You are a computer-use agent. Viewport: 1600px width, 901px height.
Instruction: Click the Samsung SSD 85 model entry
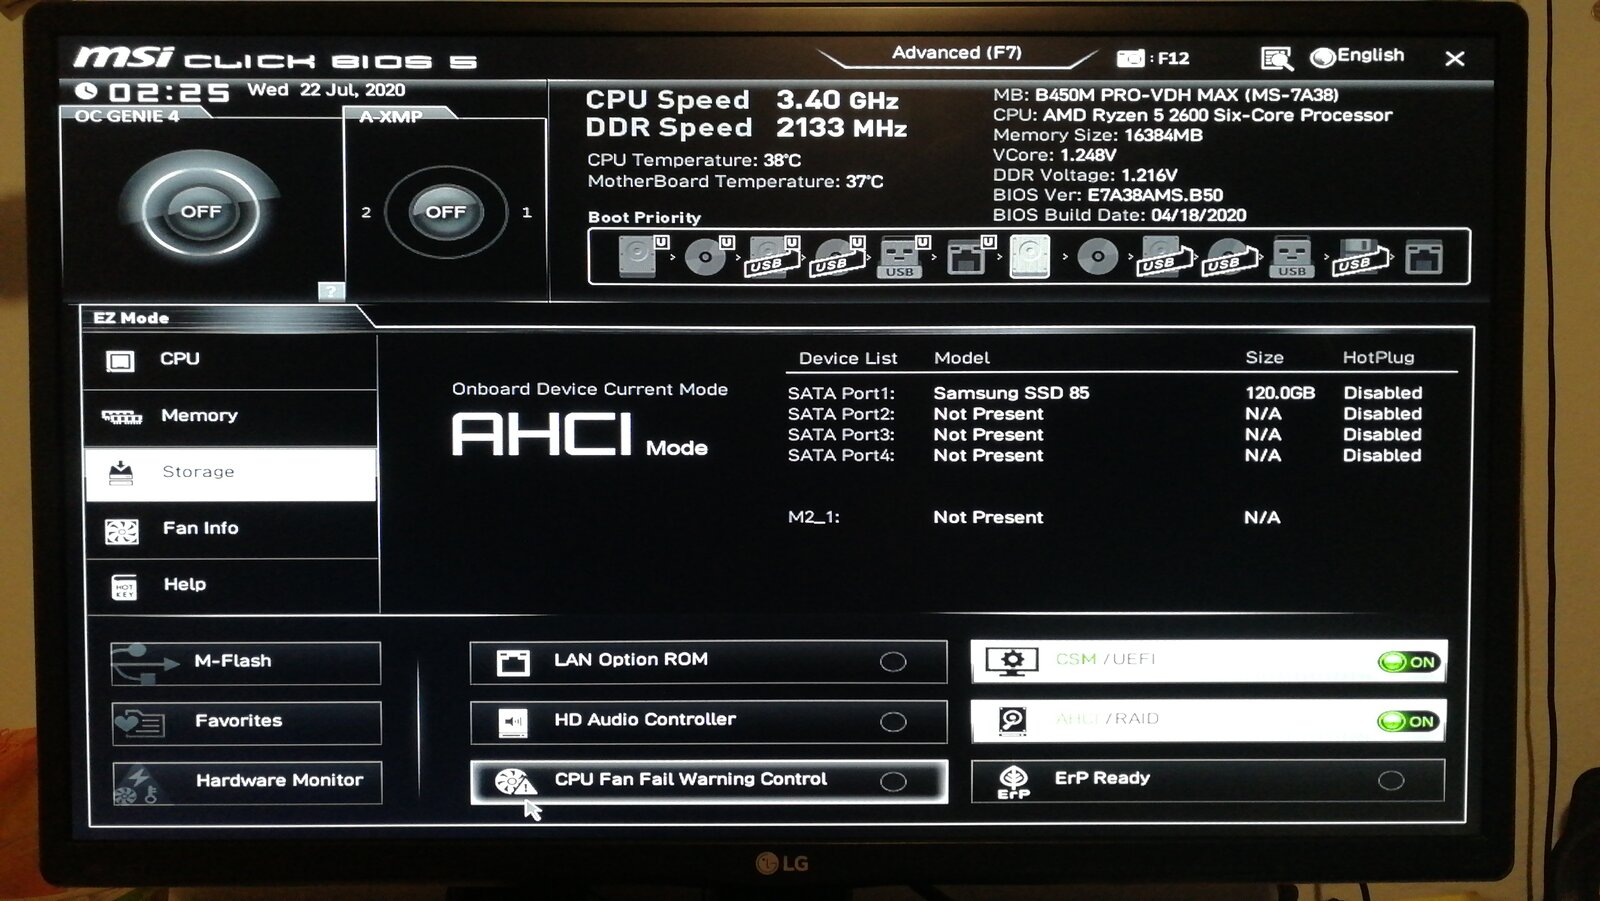(1011, 393)
